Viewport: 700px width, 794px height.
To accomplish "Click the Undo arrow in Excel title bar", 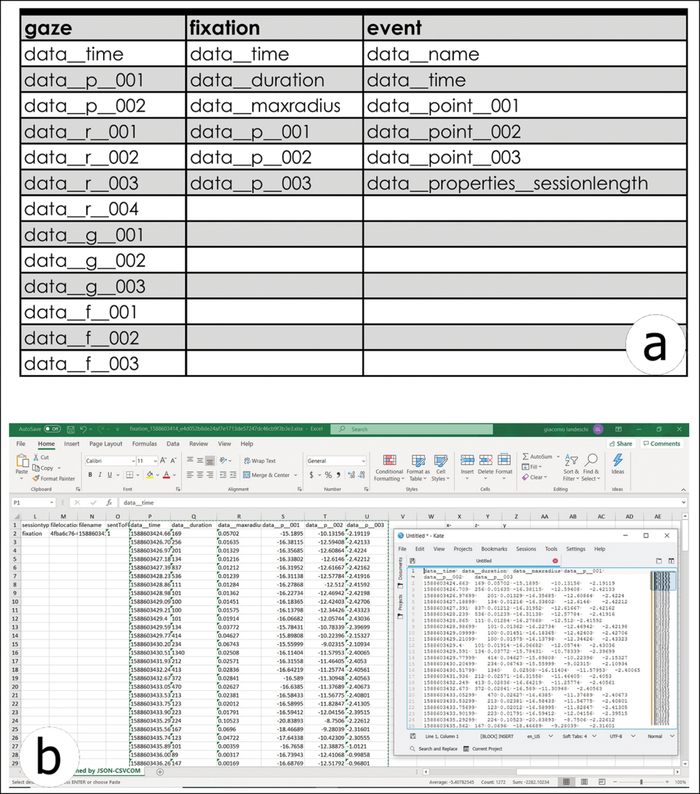I will click(x=84, y=429).
